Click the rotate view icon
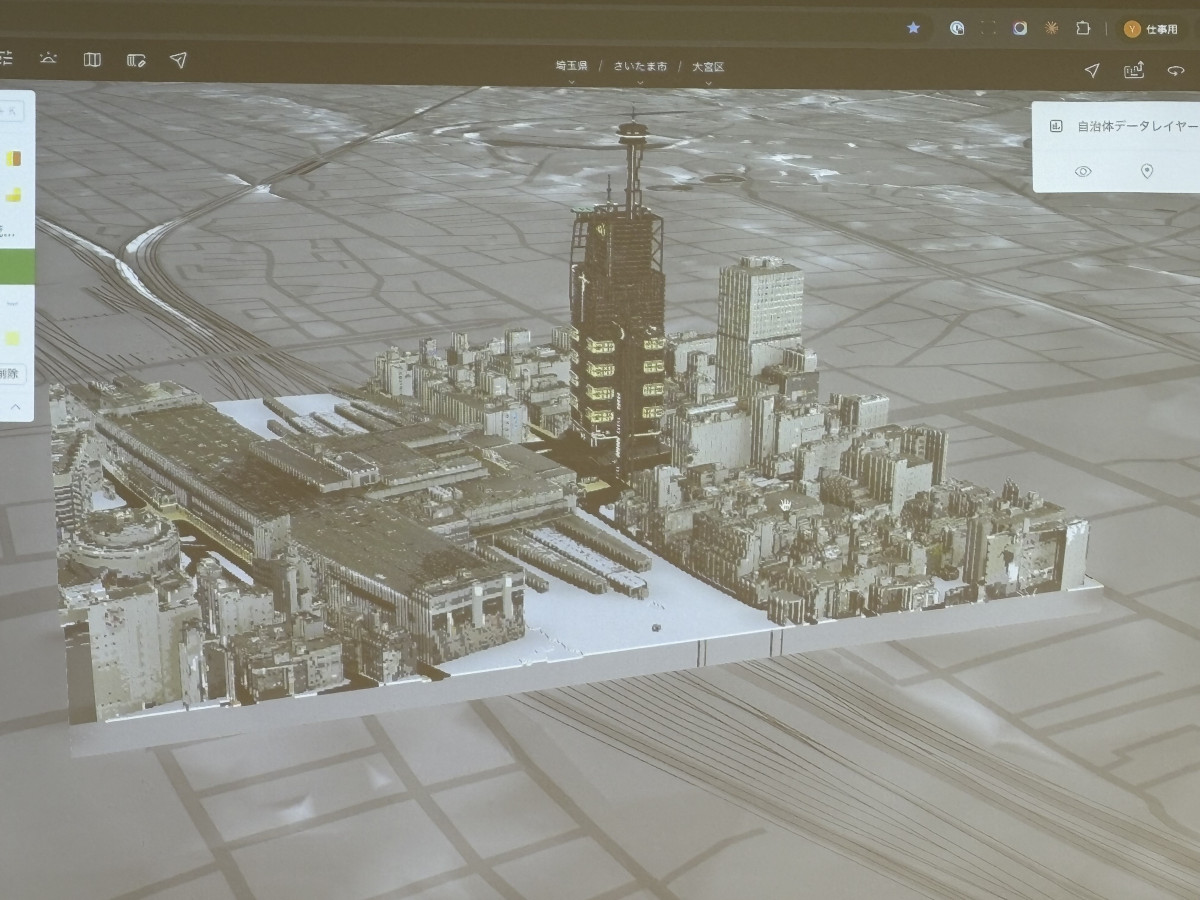The height and width of the screenshot is (900, 1200). pyautogui.click(x=1176, y=70)
